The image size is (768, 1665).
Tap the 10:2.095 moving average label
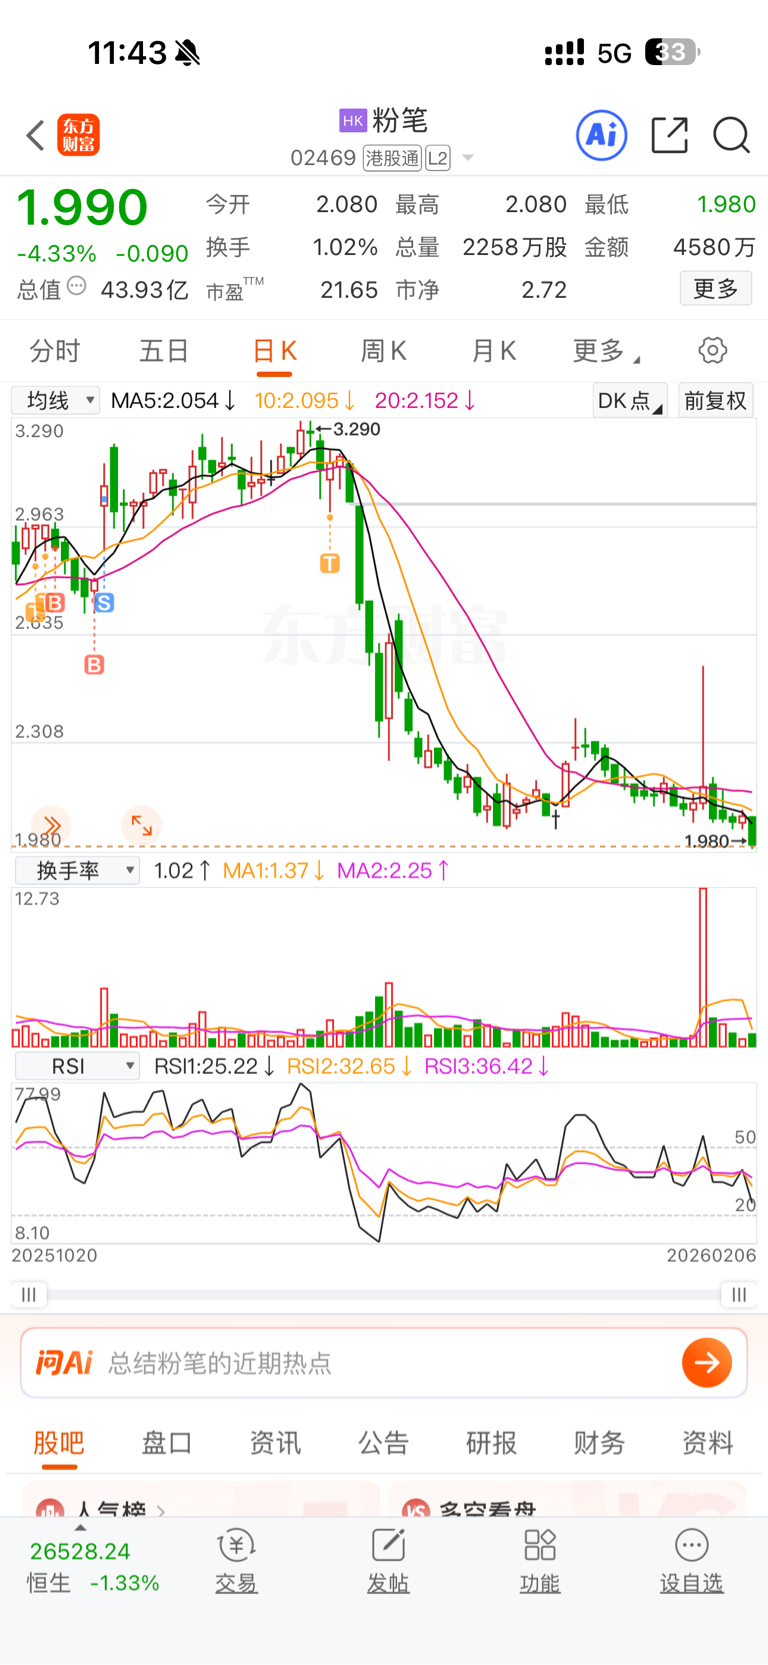tap(305, 401)
